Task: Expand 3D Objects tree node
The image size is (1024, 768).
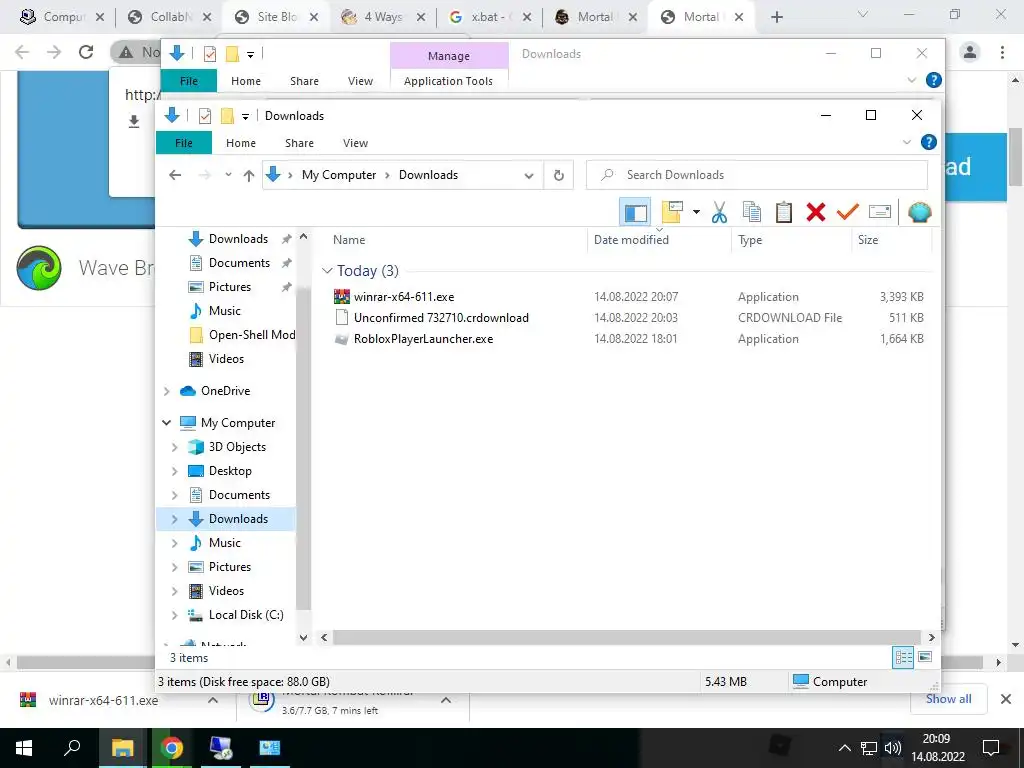Action: pyautogui.click(x=174, y=447)
